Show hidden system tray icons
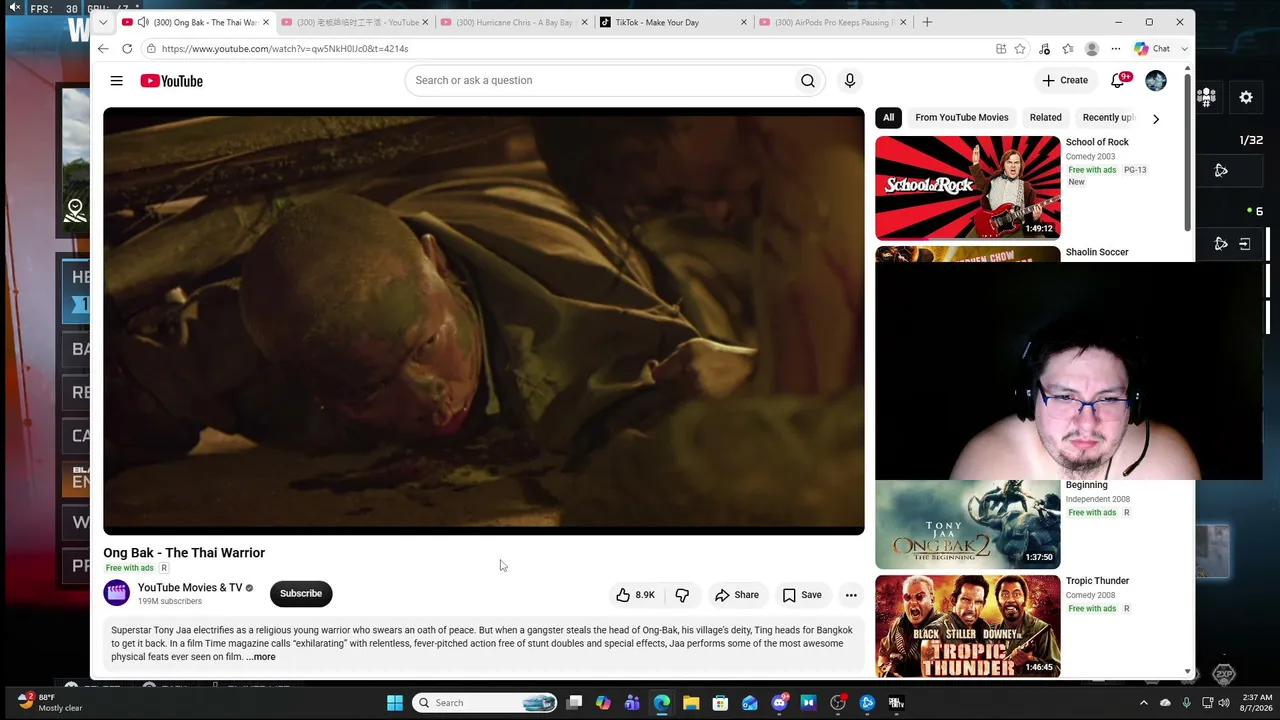The height and width of the screenshot is (720, 1280). click(1144, 703)
